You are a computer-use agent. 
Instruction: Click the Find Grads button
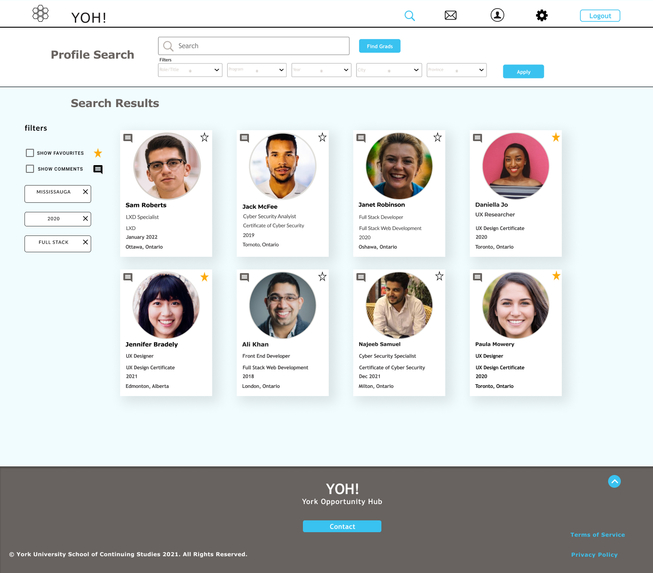(x=379, y=46)
